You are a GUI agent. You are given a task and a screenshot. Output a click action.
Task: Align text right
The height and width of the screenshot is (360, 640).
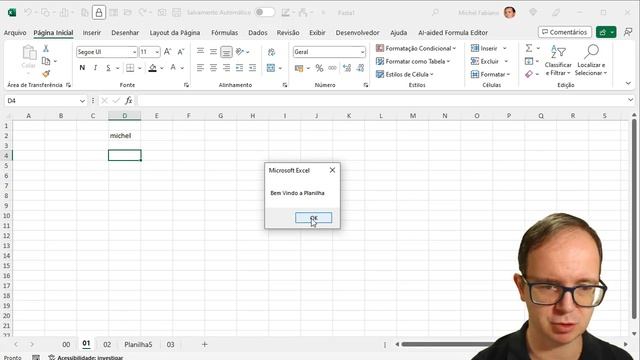coord(227,68)
